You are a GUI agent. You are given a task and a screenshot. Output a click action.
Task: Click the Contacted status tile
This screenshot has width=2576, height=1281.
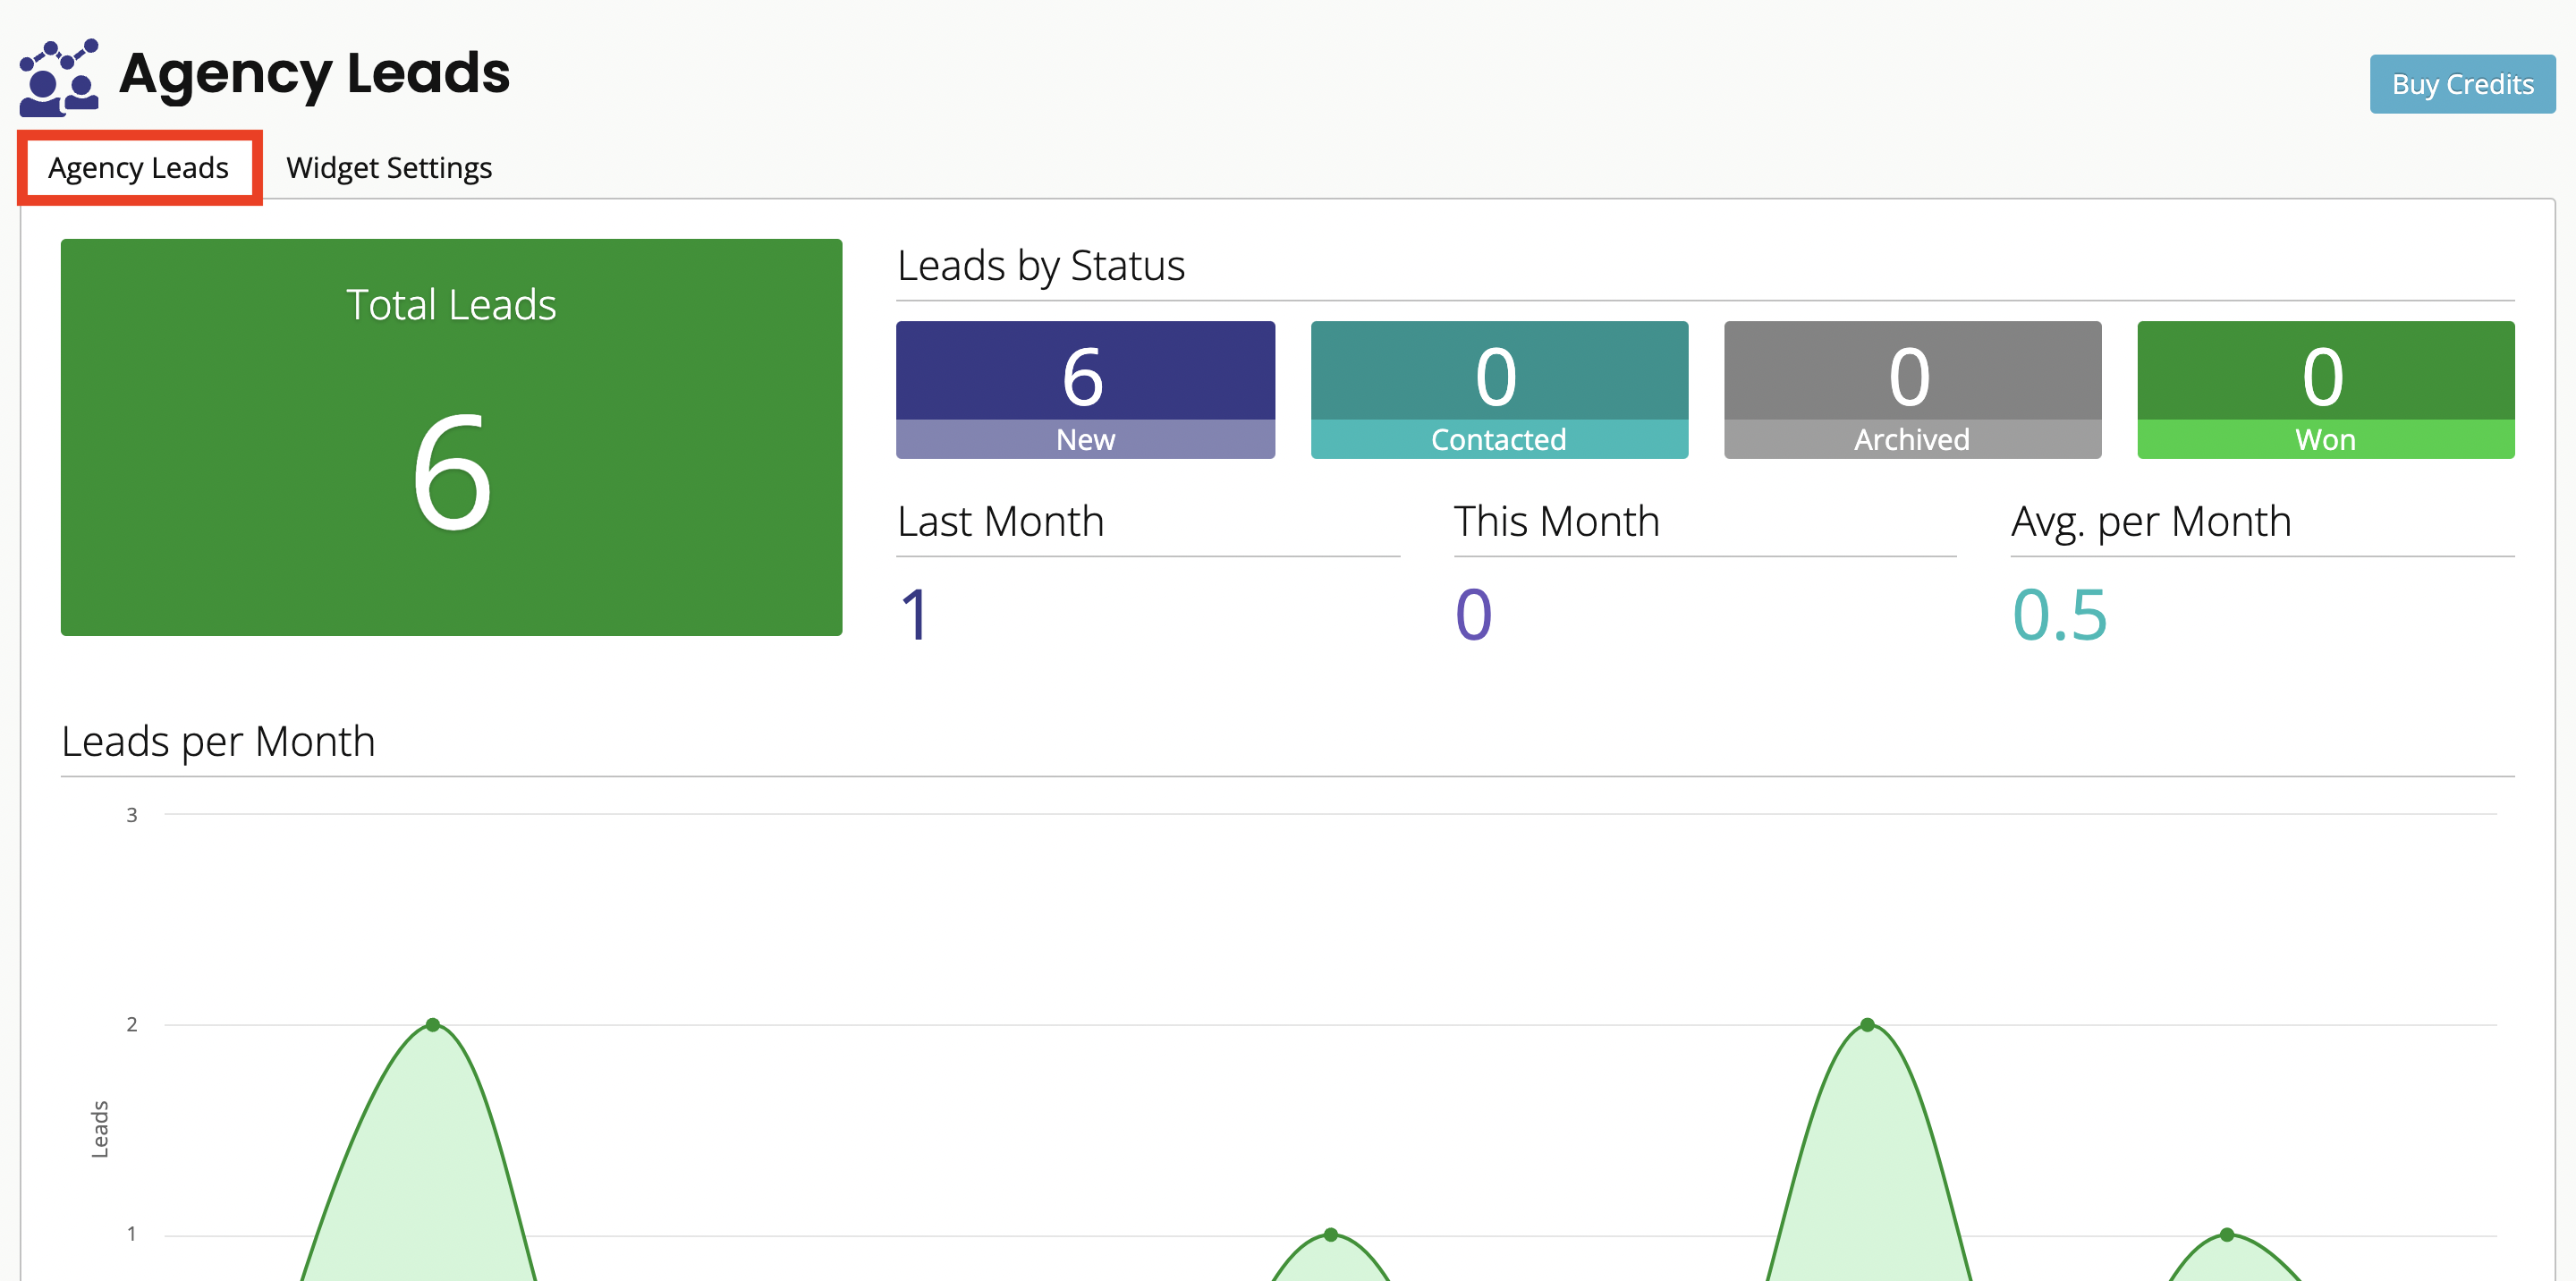click(x=1499, y=390)
